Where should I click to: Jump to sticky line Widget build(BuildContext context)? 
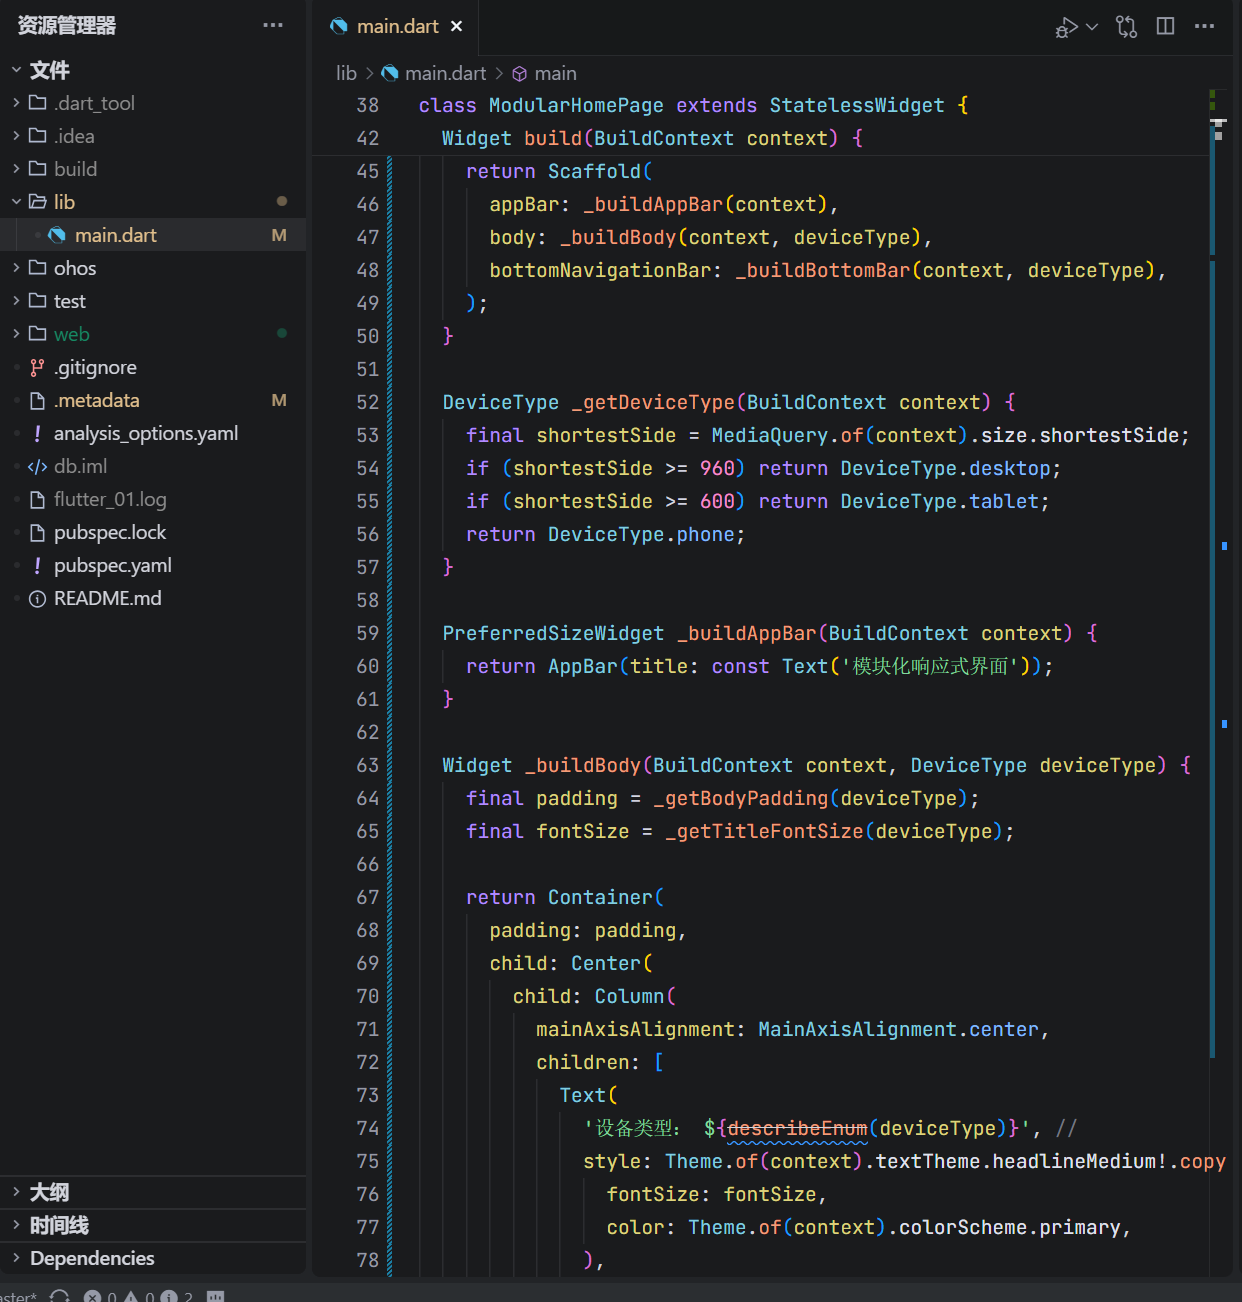(652, 139)
